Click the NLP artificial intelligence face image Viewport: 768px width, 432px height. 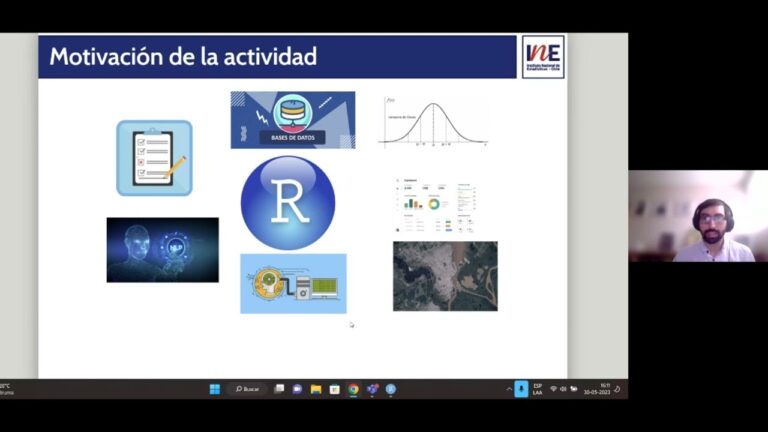click(x=163, y=250)
